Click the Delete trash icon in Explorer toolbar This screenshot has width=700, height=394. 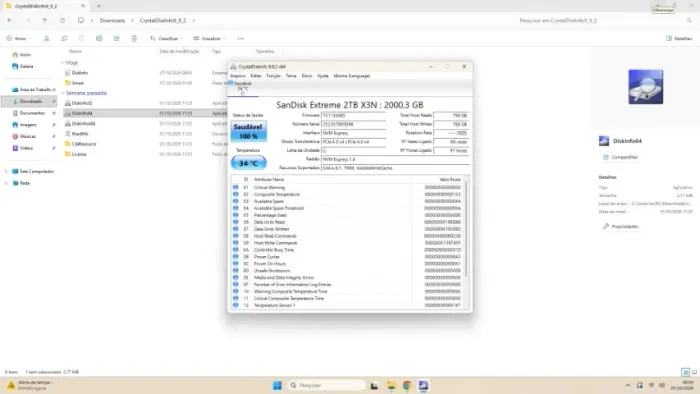click(134, 38)
